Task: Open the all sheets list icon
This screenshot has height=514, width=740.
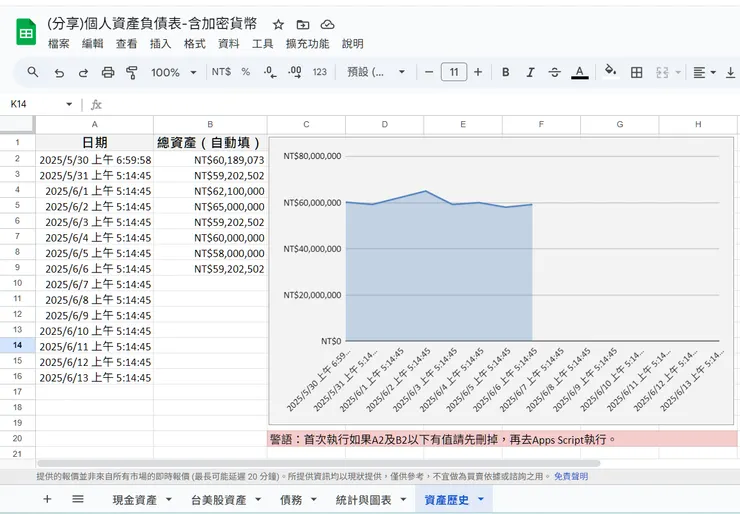Action: (77, 499)
